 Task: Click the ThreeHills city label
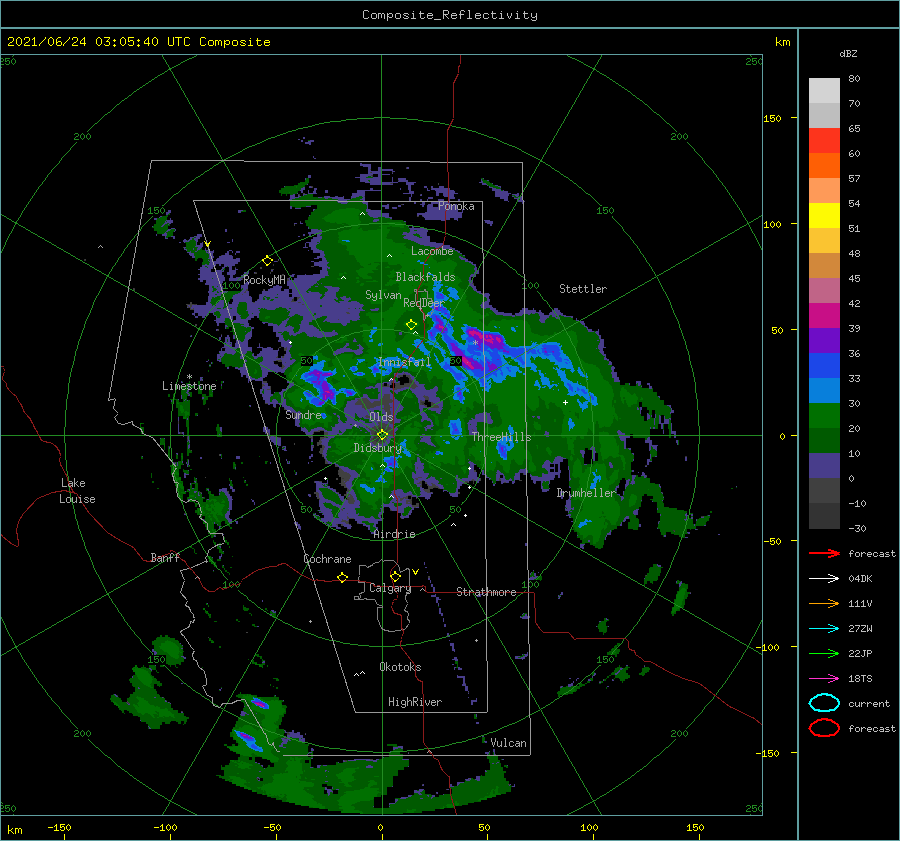[x=501, y=437]
